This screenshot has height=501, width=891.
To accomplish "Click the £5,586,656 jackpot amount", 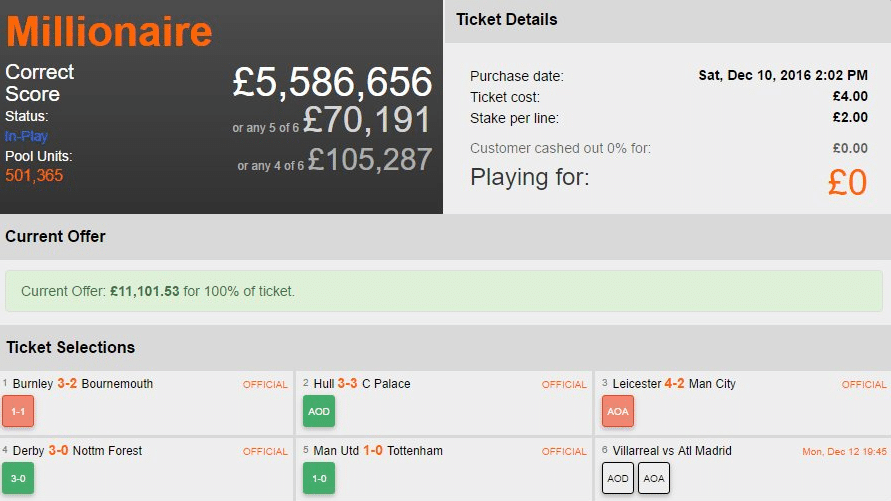I will (332, 83).
